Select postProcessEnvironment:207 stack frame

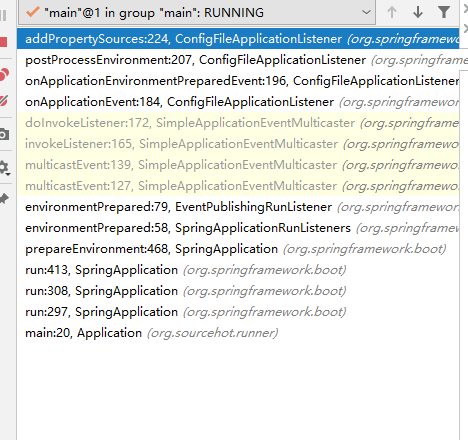[238, 60]
